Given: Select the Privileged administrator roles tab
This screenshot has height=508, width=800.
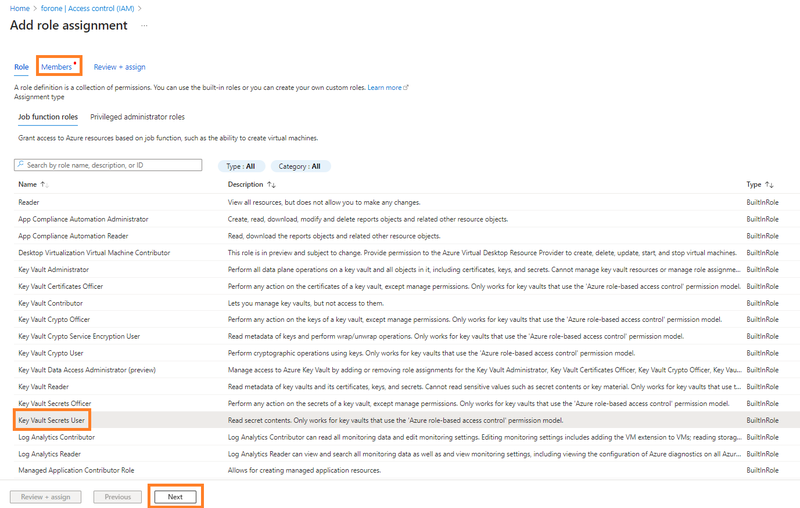Looking at the screenshot, I should point(137,117).
